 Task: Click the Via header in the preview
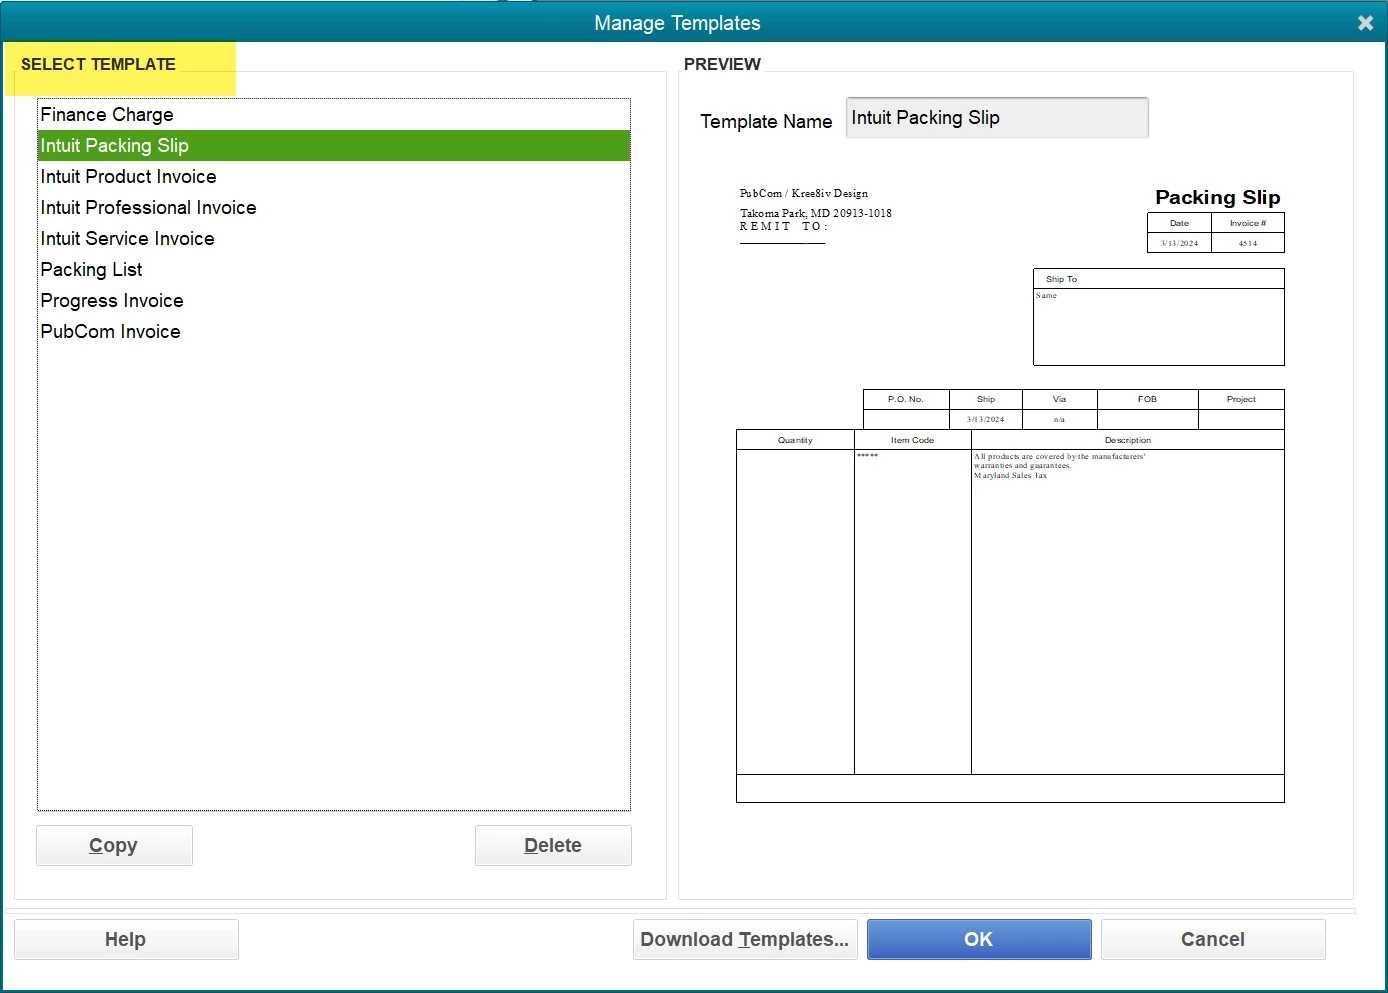1060,399
